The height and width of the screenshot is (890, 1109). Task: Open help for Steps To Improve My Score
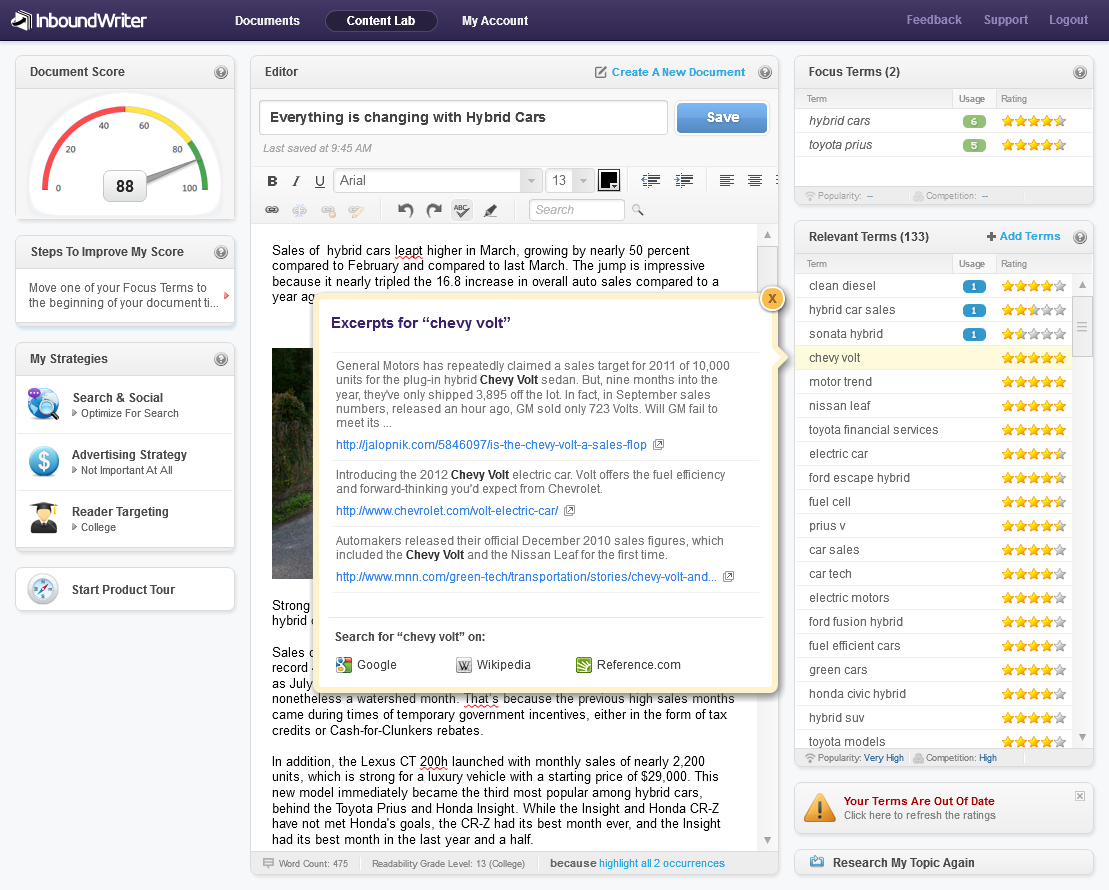tap(221, 253)
